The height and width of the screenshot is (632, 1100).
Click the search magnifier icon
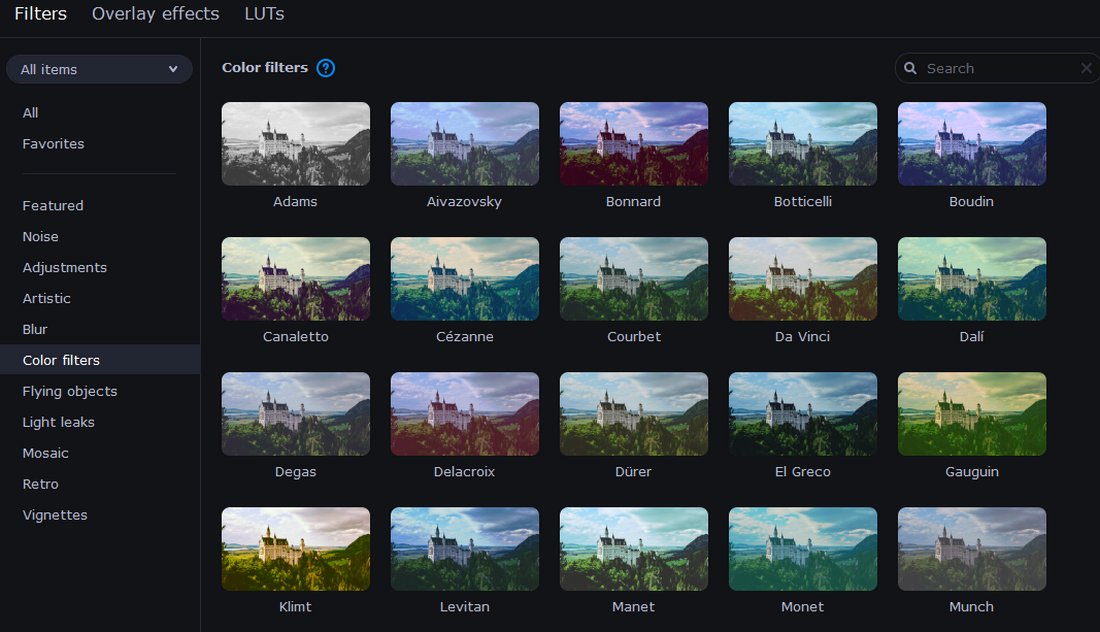coord(910,68)
